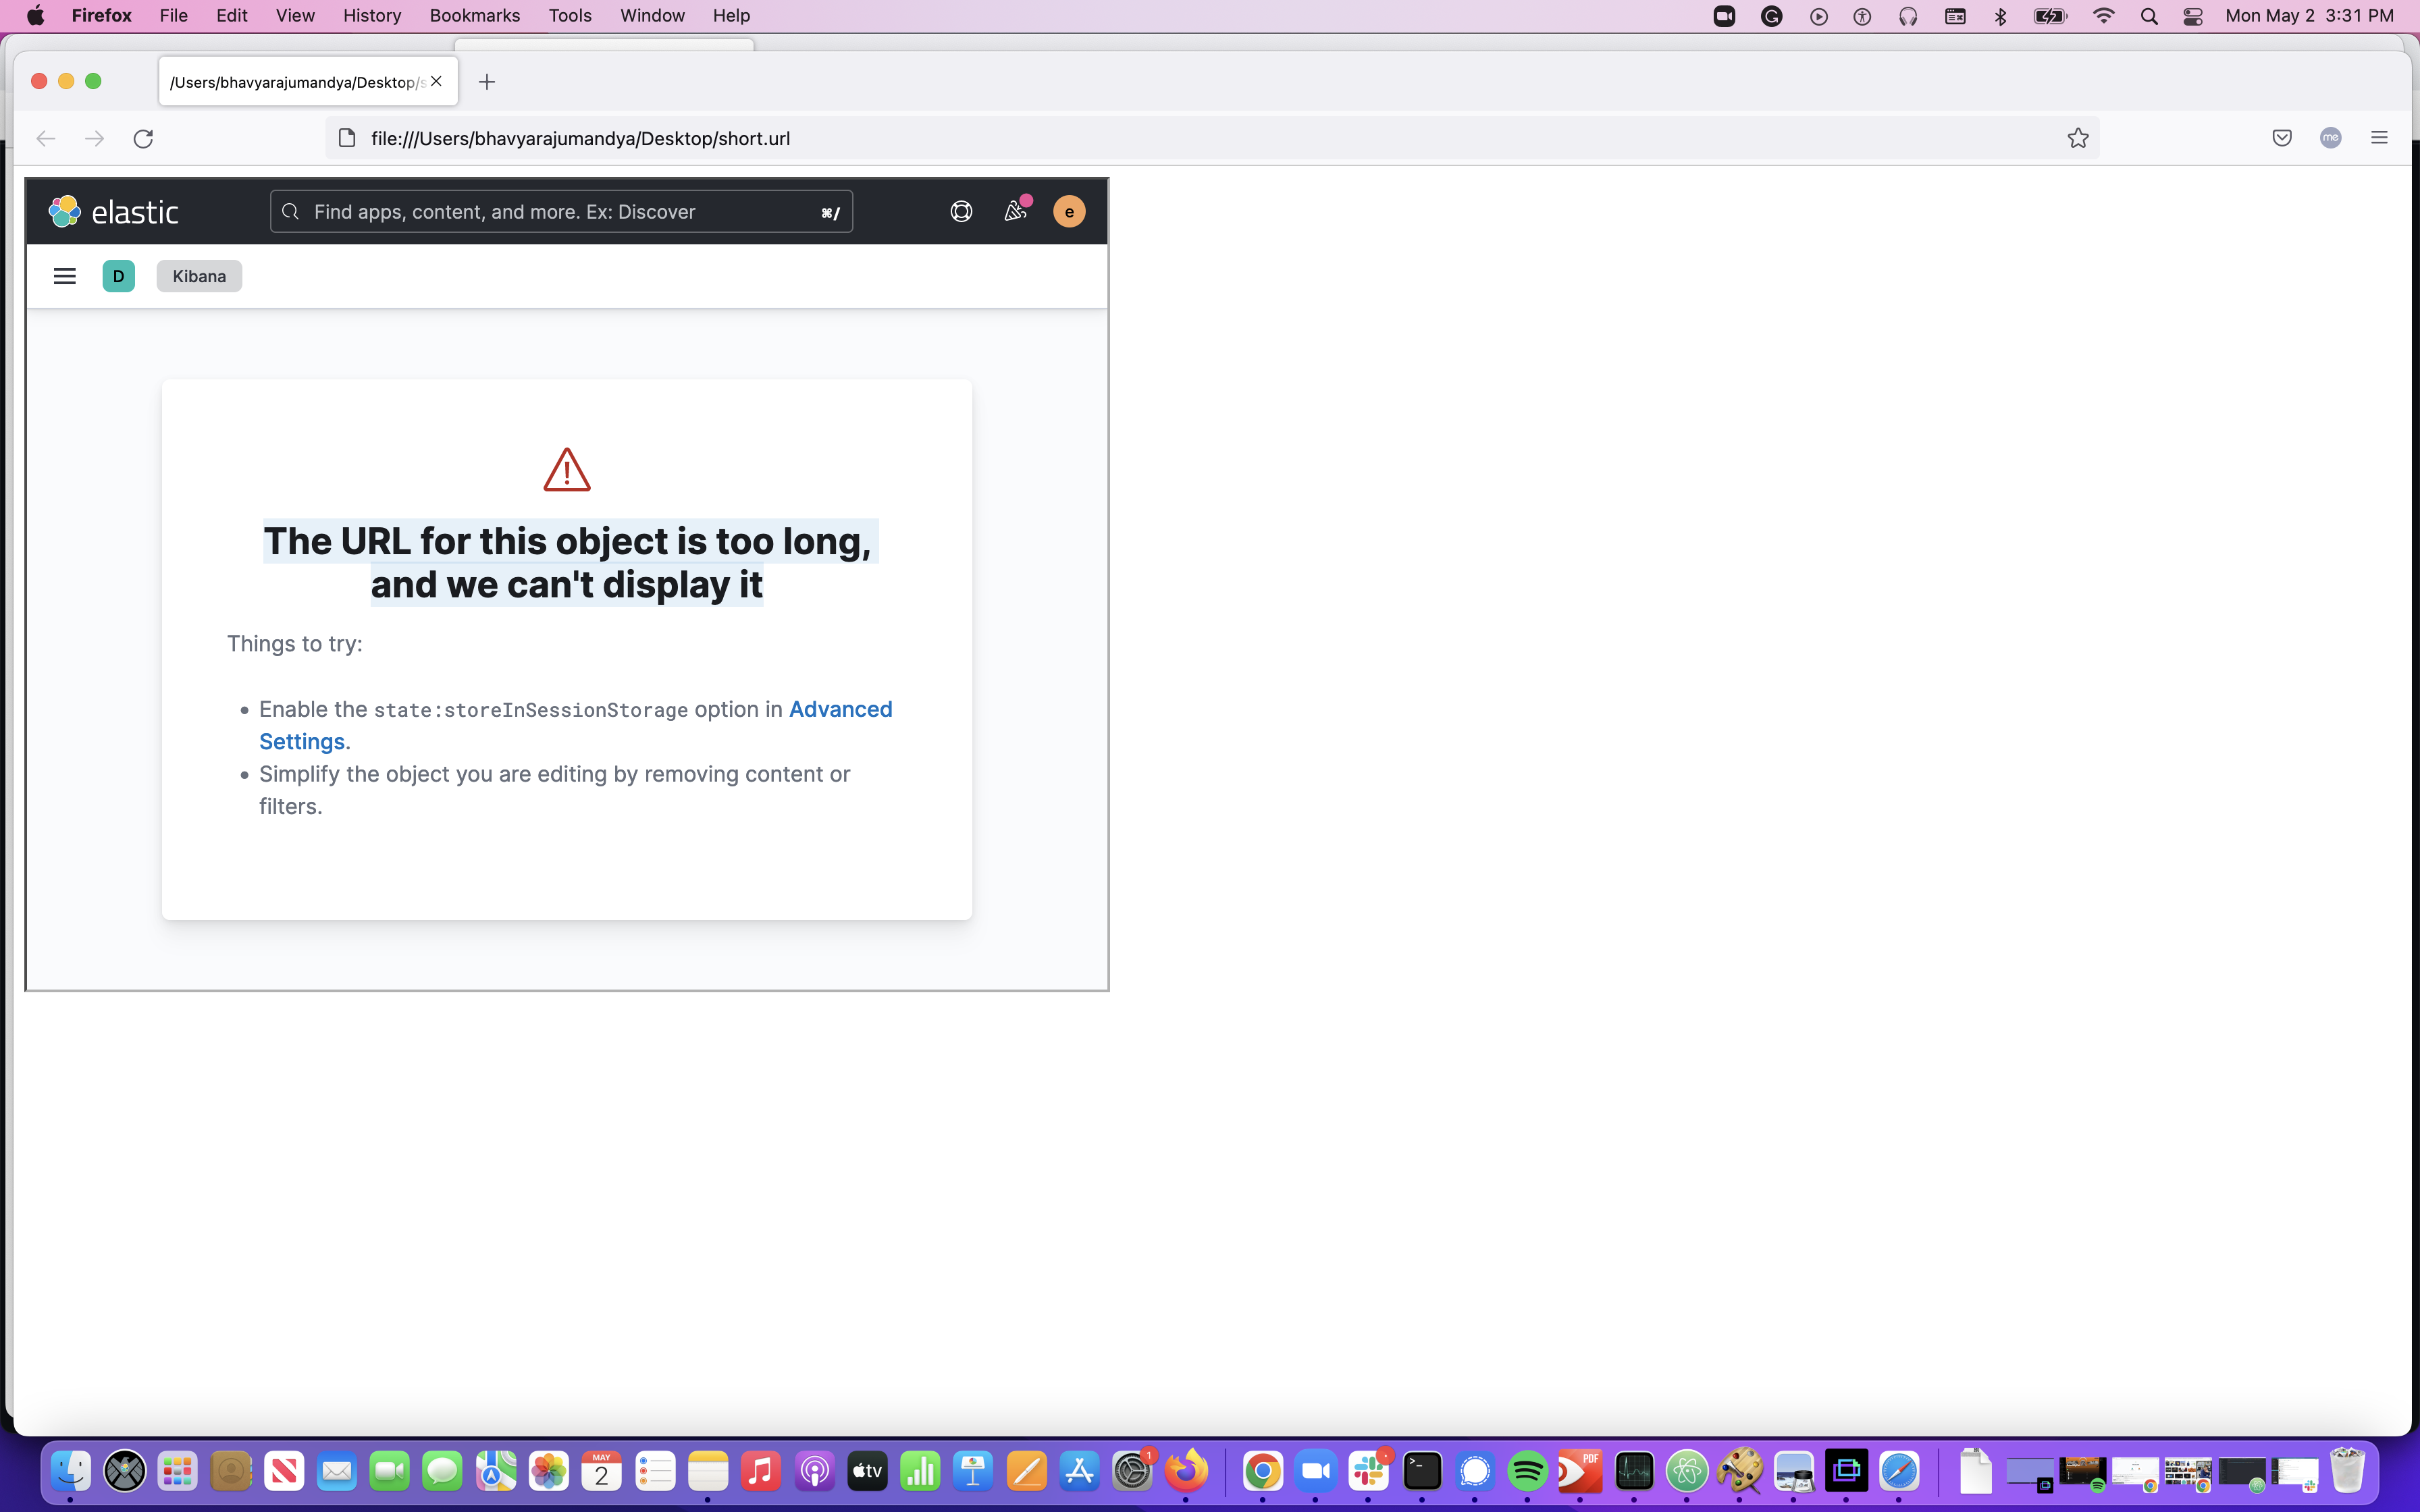Focus the Find apps, content search field

[x=561, y=212]
